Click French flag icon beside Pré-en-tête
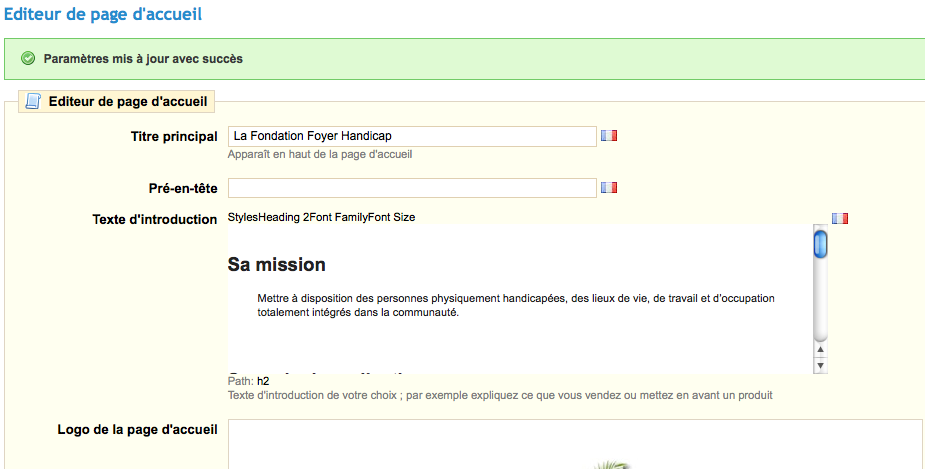 (x=609, y=188)
